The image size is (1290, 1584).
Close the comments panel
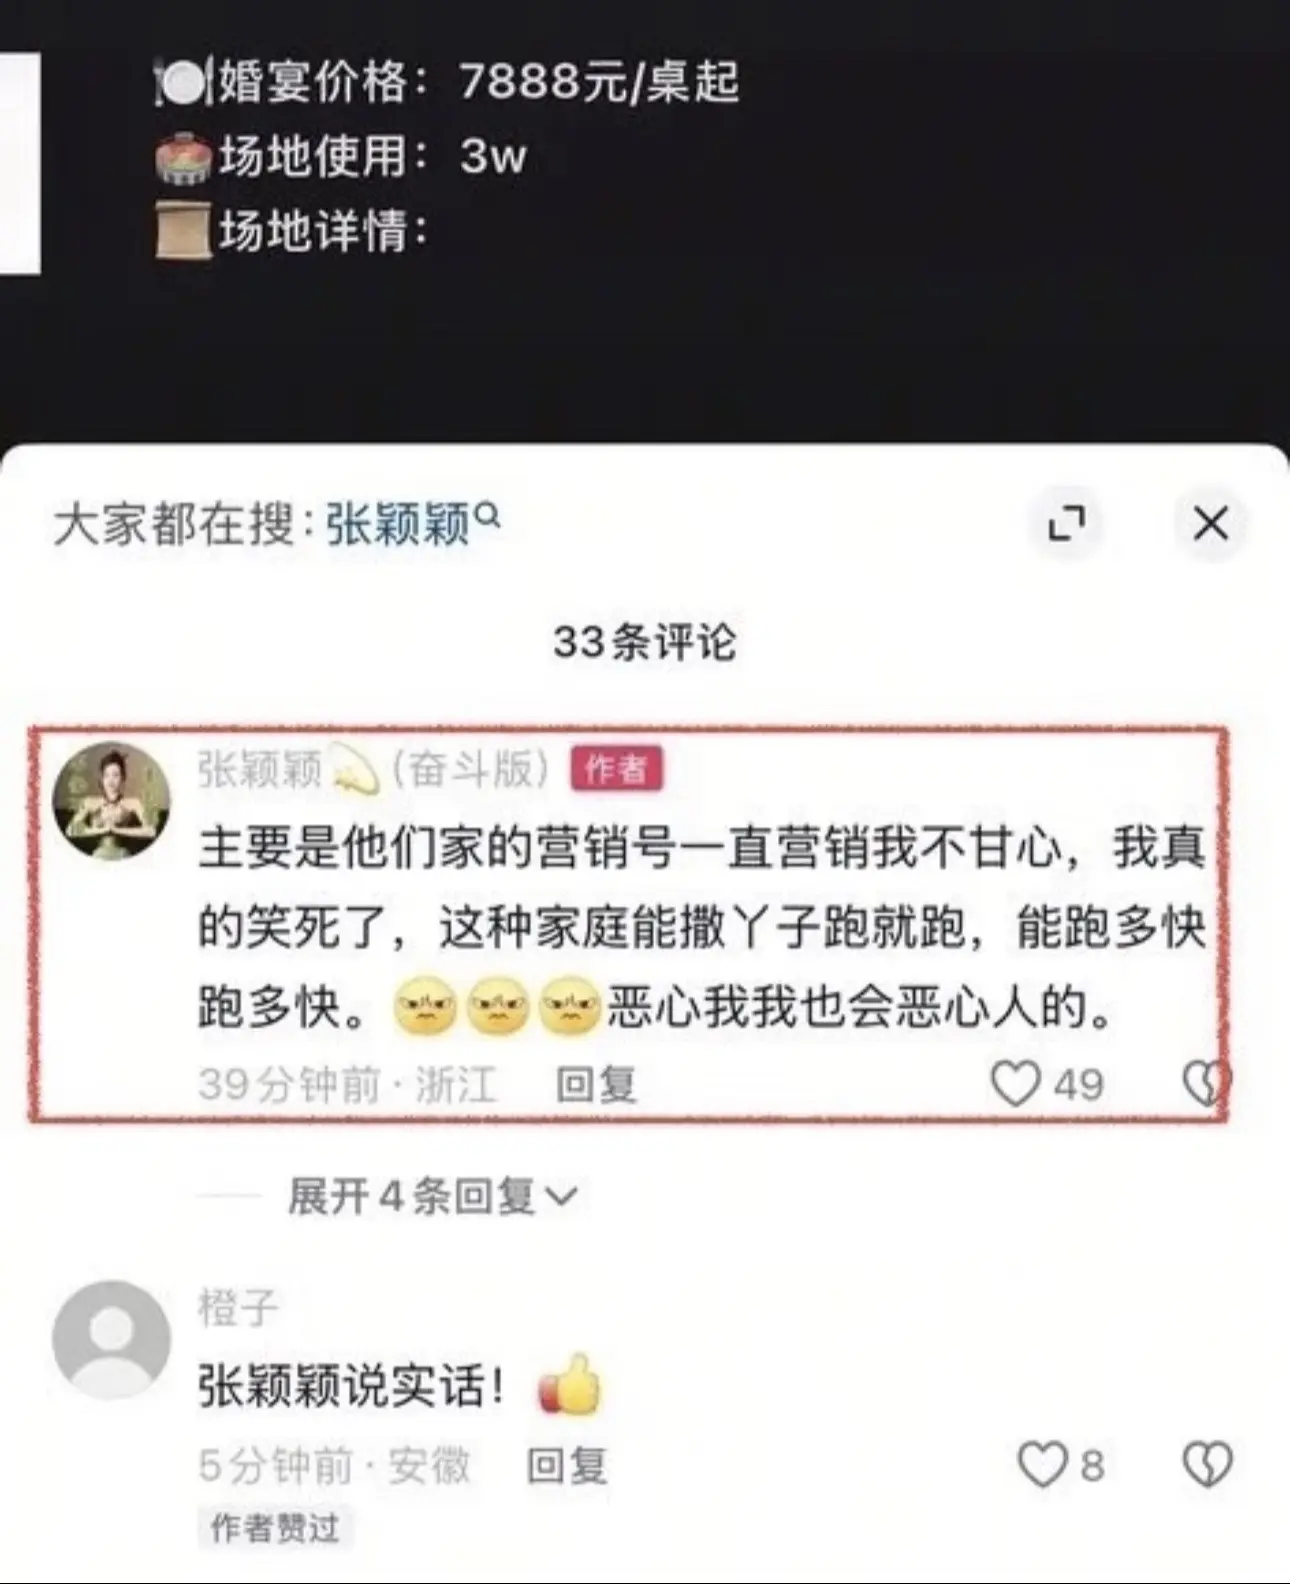point(1210,523)
